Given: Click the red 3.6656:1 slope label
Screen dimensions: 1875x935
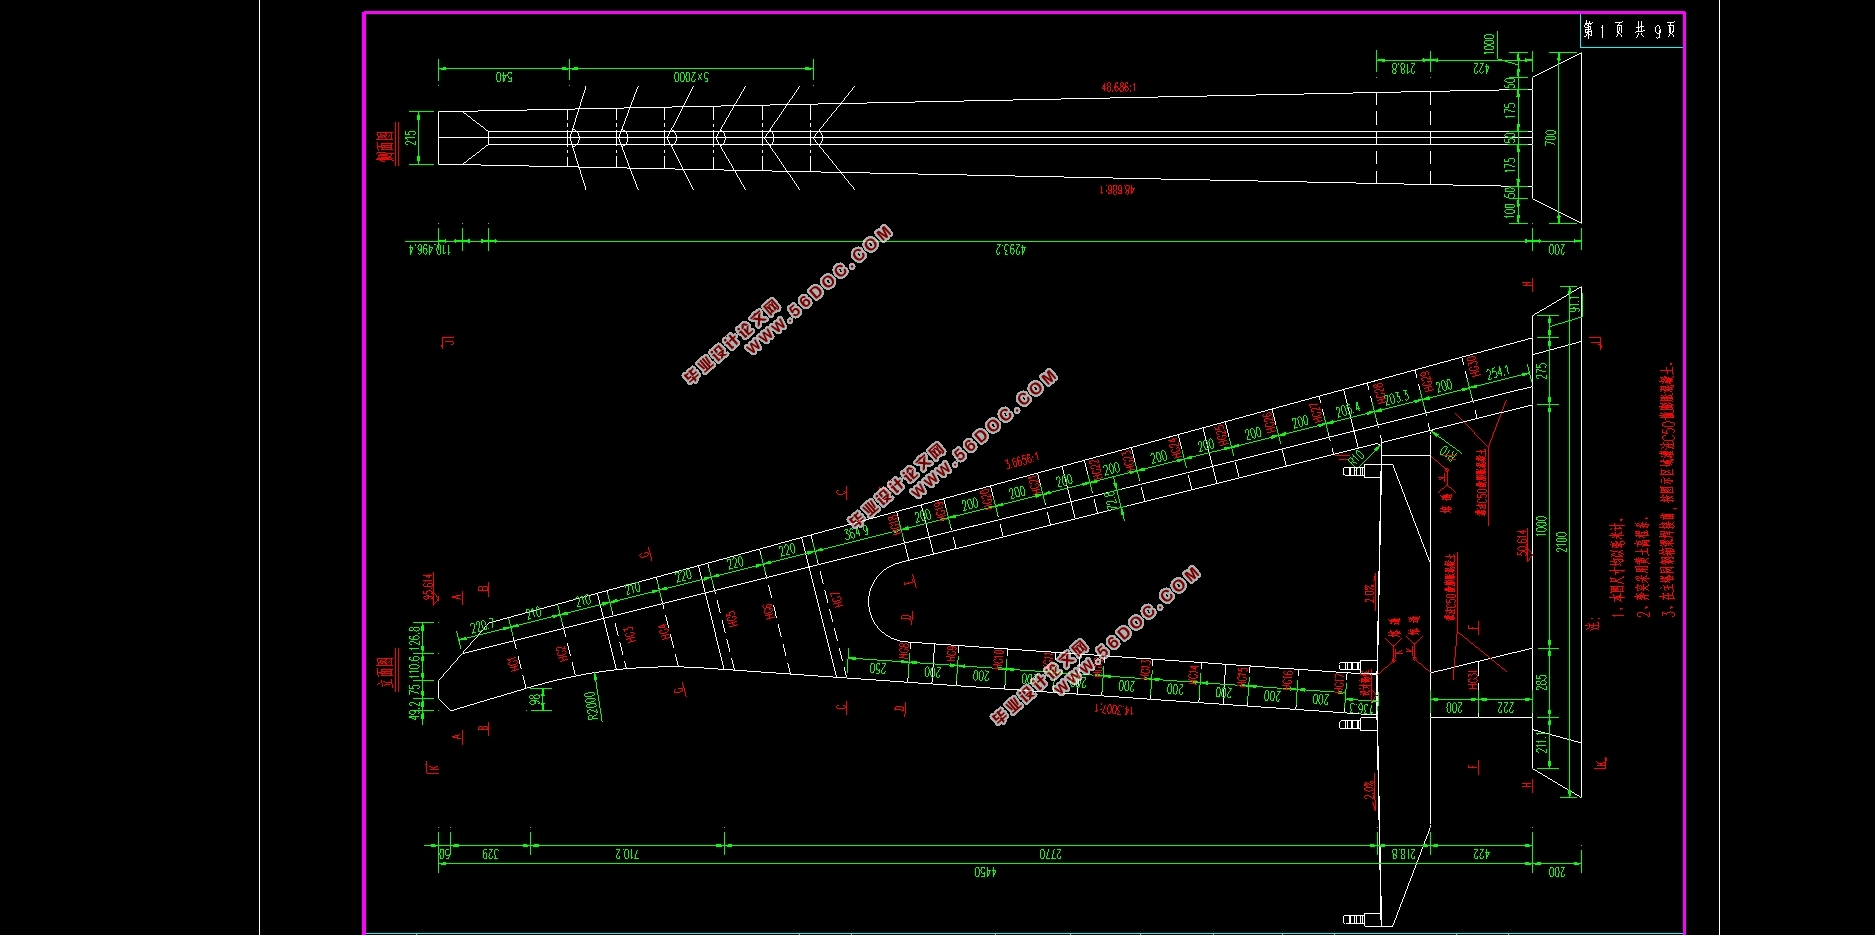Looking at the screenshot, I should click(x=1021, y=461).
